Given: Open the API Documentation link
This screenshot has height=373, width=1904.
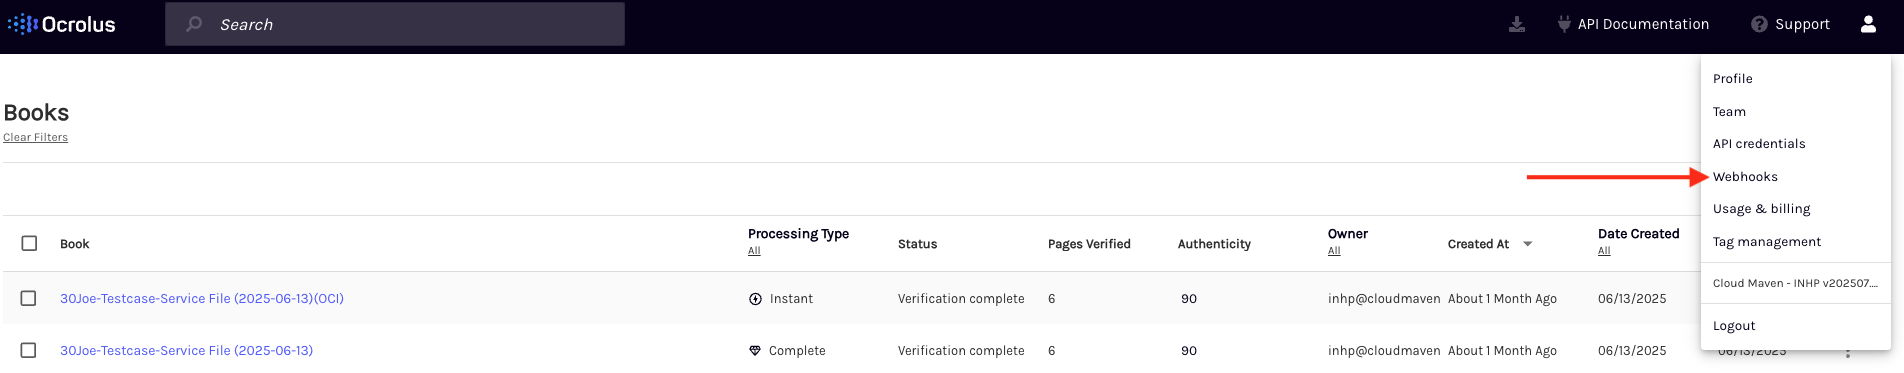Looking at the screenshot, I should coord(1643,24).
